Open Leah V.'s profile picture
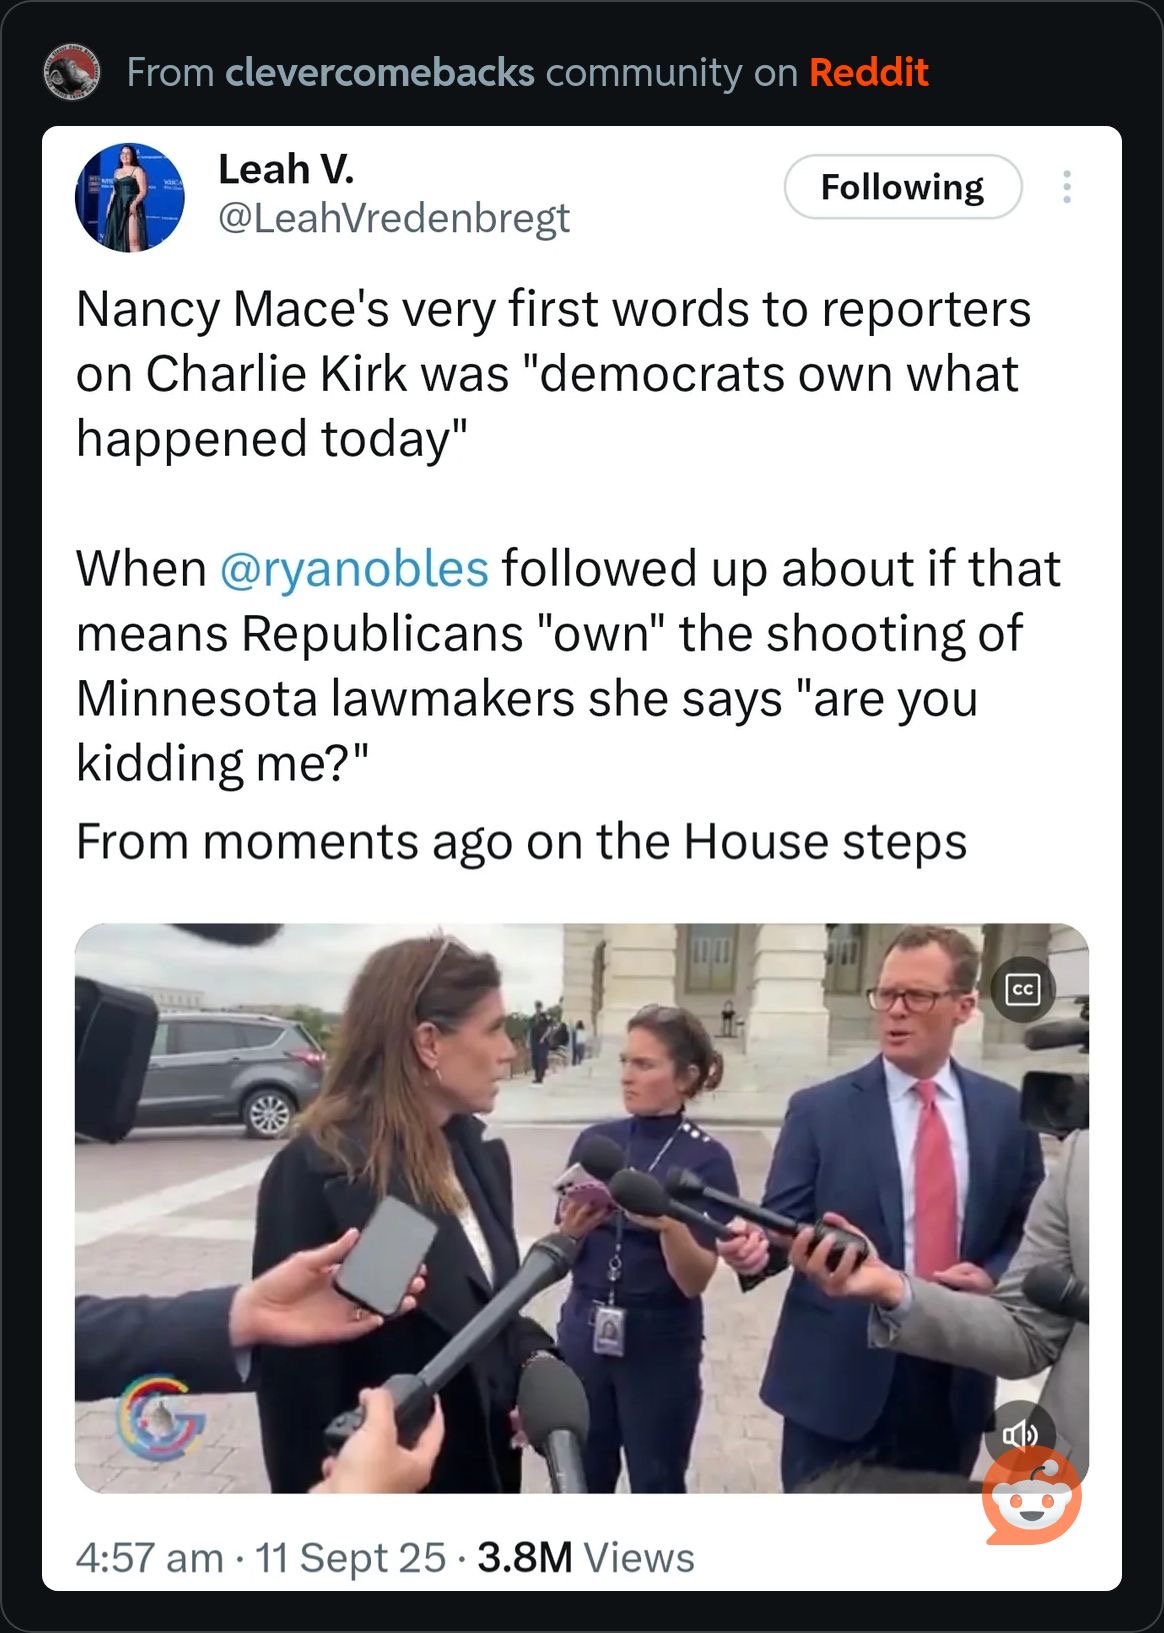The image size is (1164, 1633). pos(129,197)
